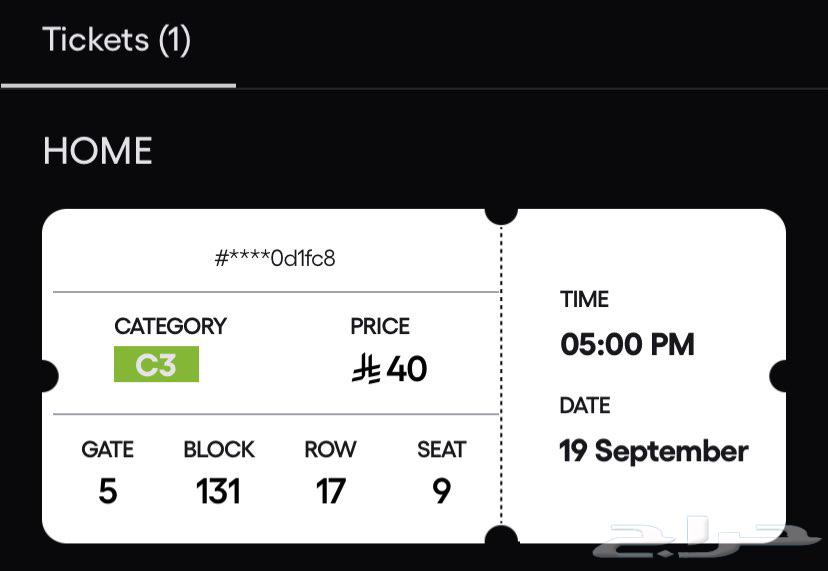
Task: Click the TIME label on the stub
Action: (x=584, y=299)
